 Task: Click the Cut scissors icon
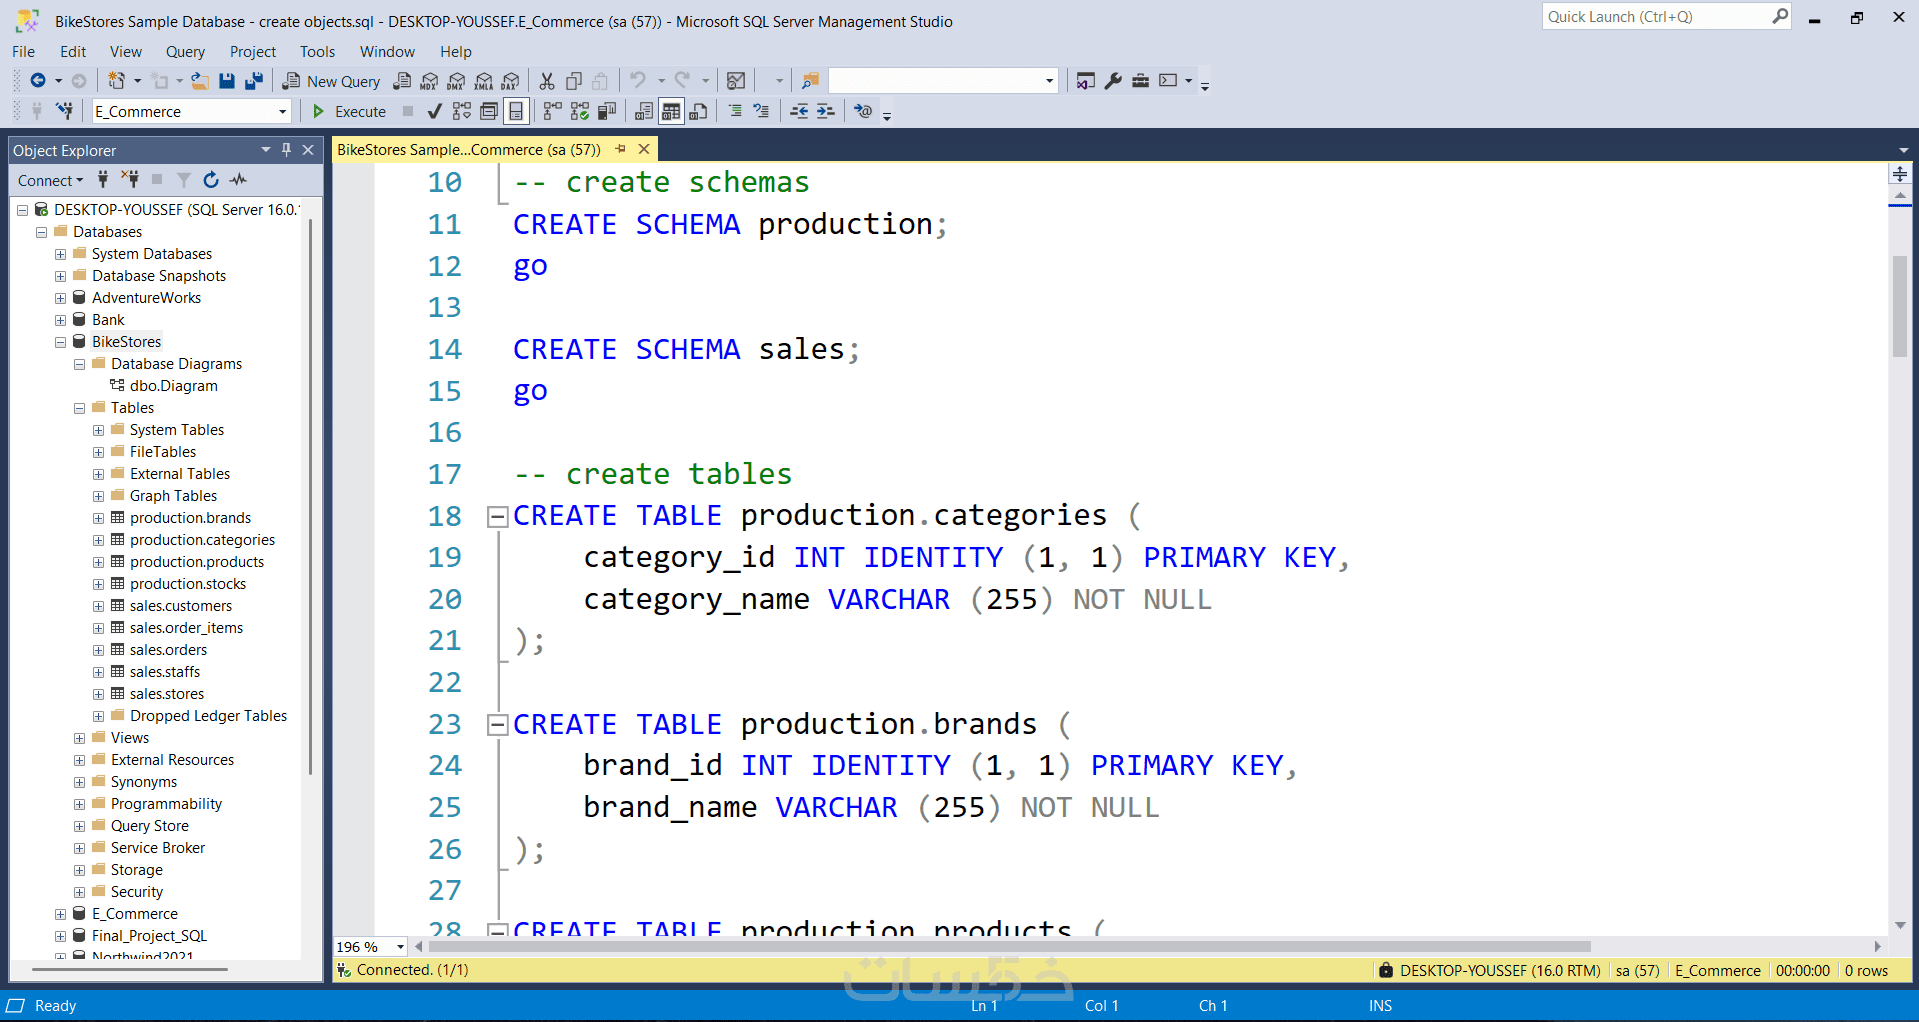[x=547, y=81]
